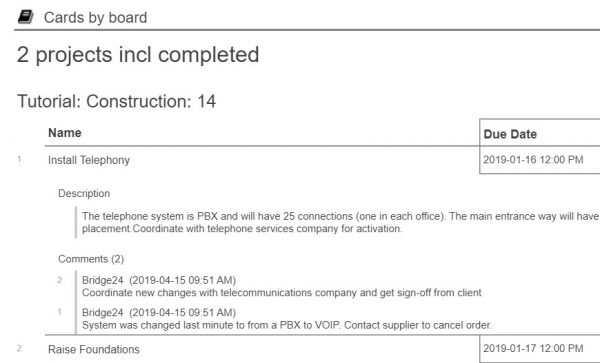This screenshot has height=363, width=600.
Task: Click the 2 projects incl completed title
Action: coord(138,54)
